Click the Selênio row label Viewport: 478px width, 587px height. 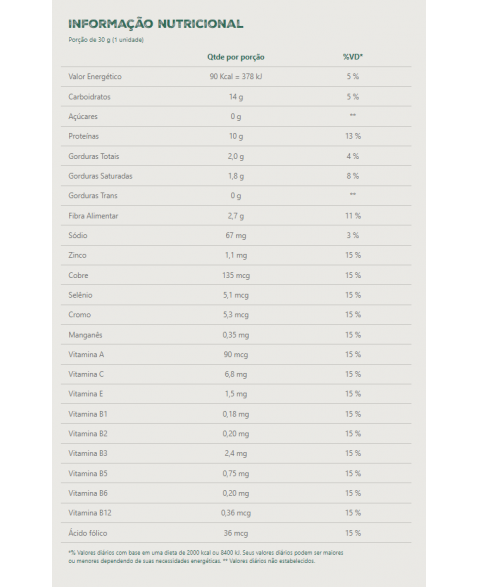[80, 295]
